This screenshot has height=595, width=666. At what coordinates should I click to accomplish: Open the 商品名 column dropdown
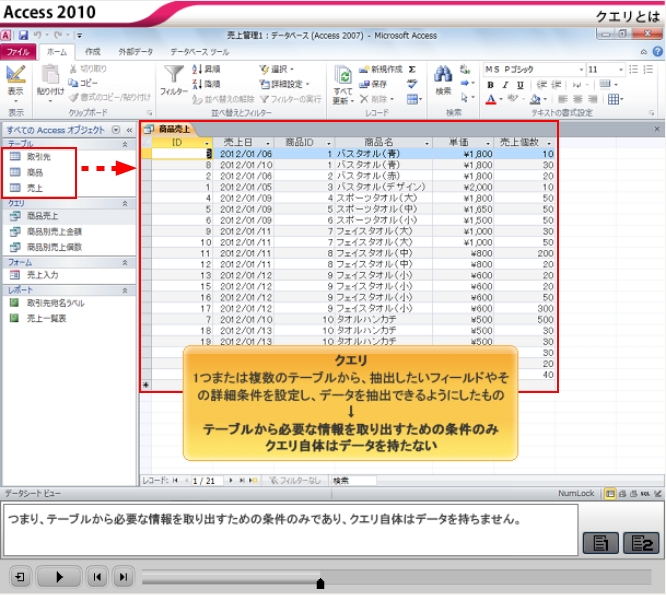click(426, 143)
